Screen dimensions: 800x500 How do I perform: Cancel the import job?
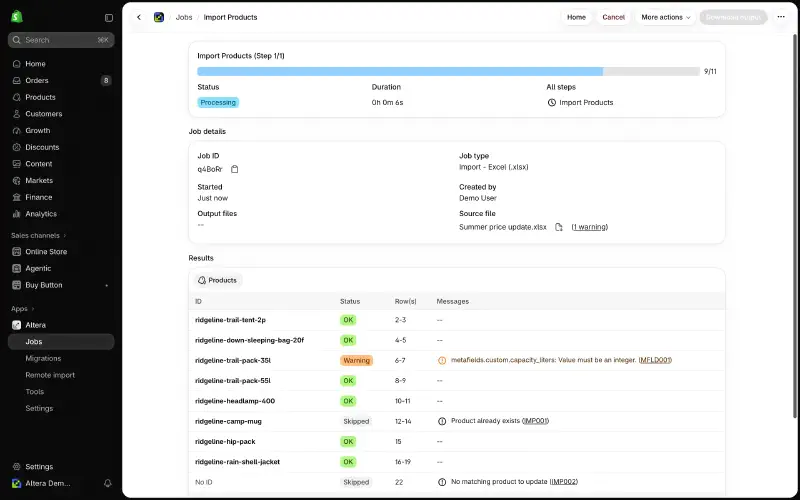pos(613,17)
